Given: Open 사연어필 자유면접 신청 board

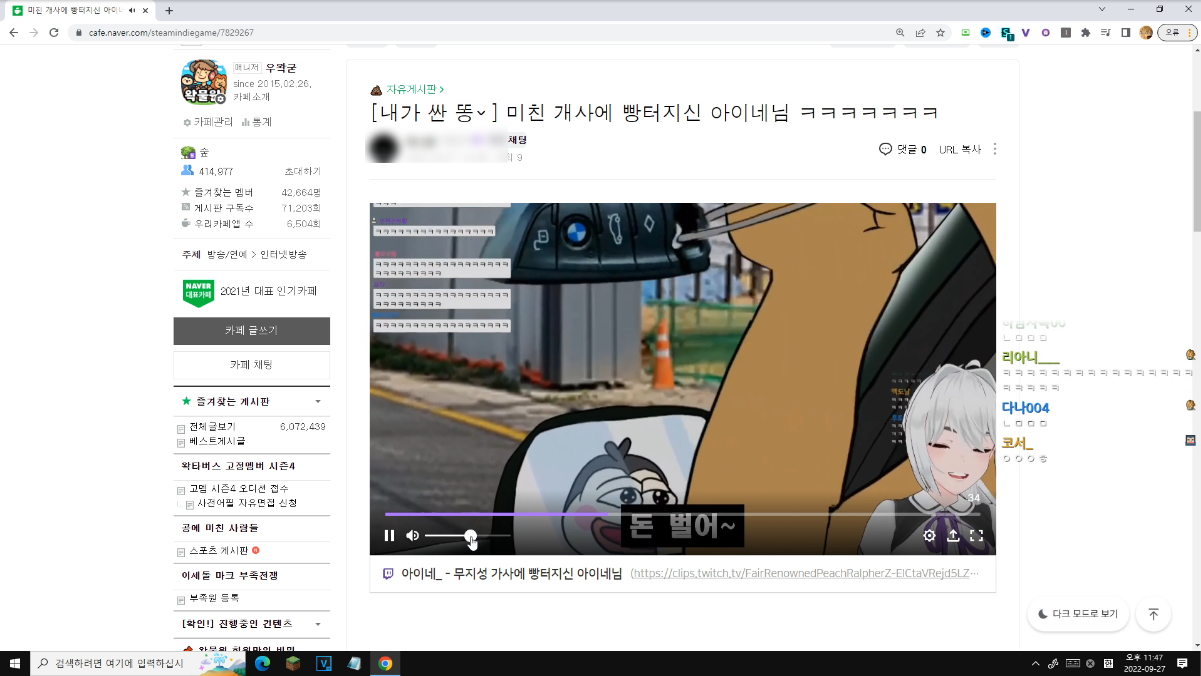Looking at the screenshot, I should [247, 503].
